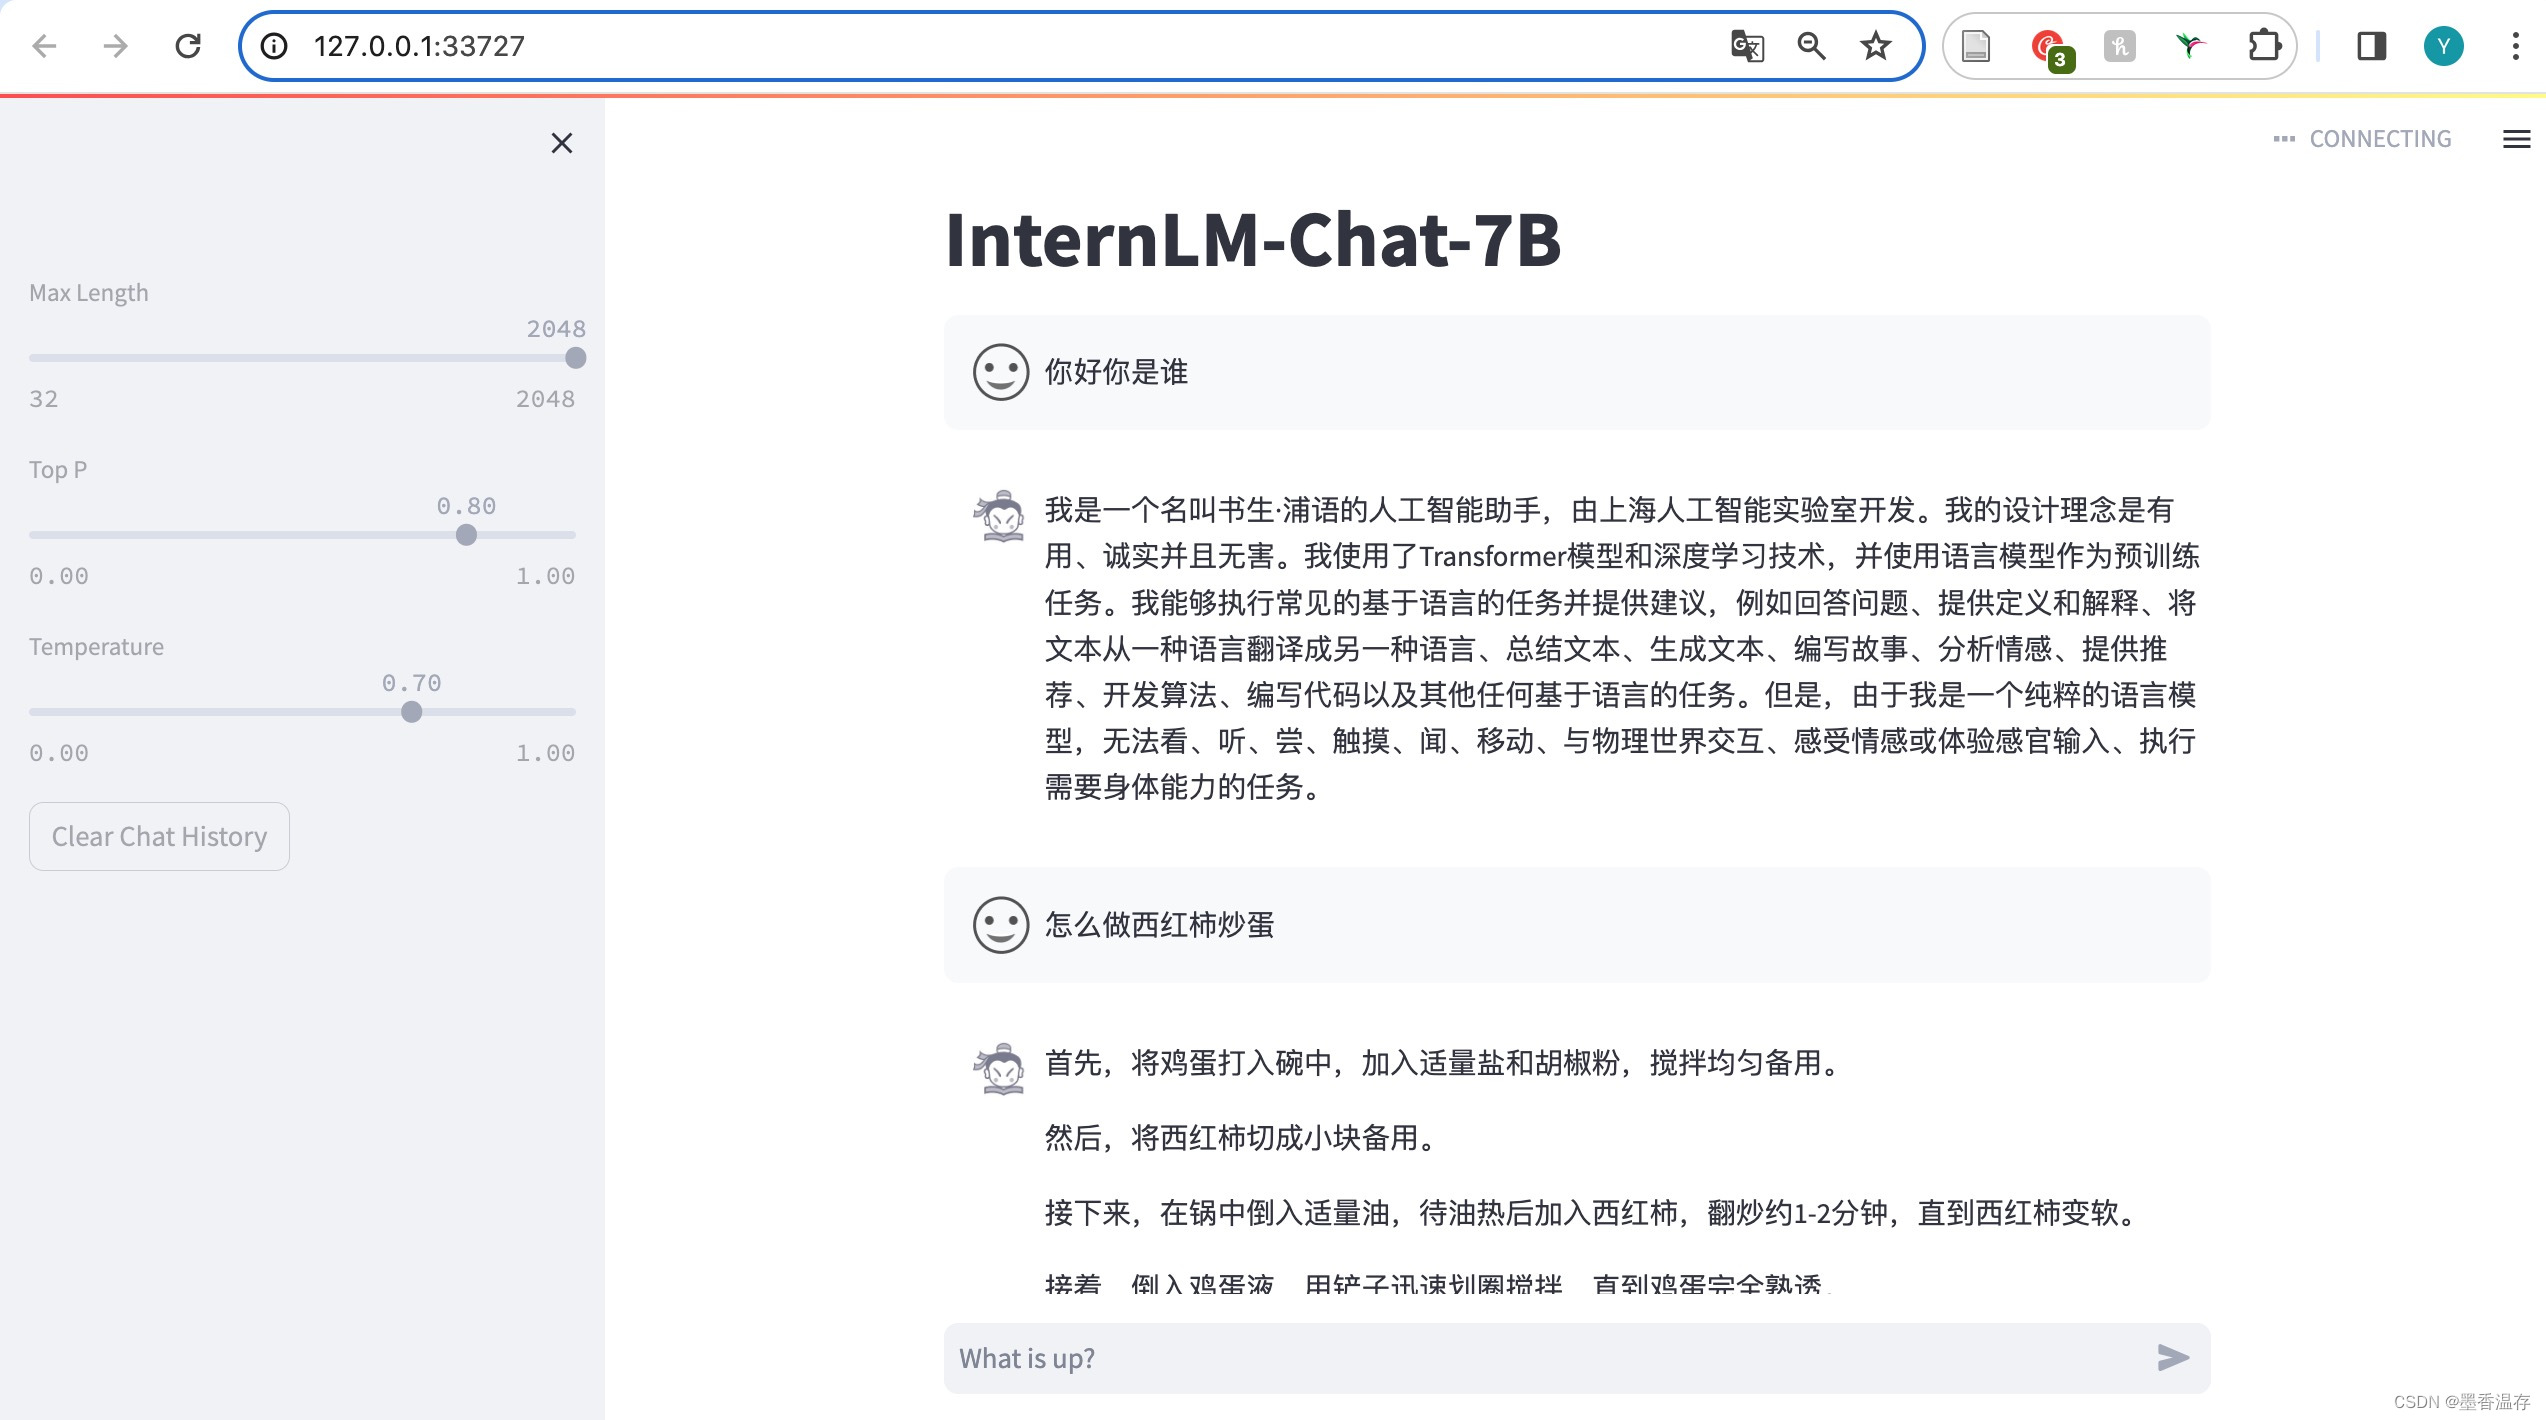The image size is (2546, 1420).
Task: Open the Google Translate page icon
Action: 1747,46
